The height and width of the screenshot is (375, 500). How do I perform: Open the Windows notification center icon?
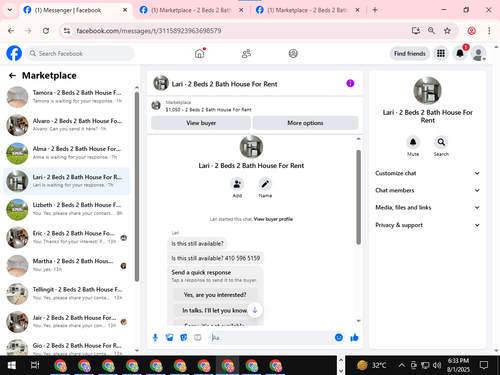(x=484, y=365)
